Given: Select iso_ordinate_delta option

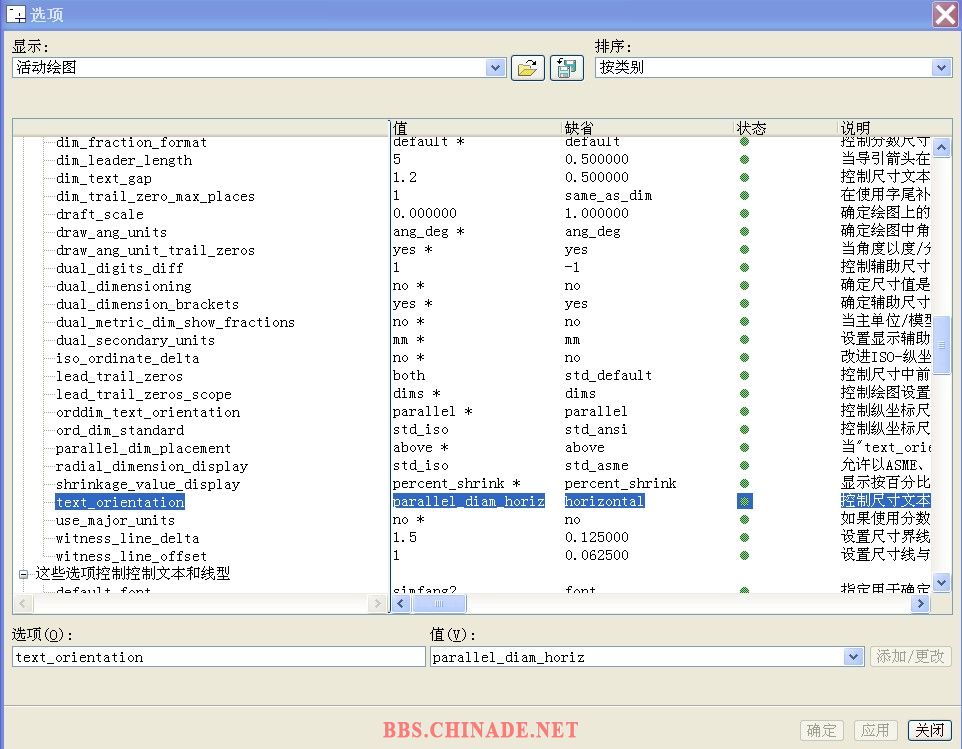Looking at the screenshot, I should point(128,358).
